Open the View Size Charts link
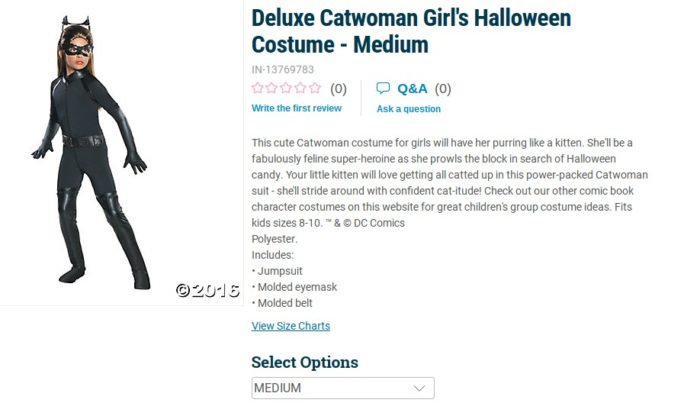The width and height of the screenshot is (700, 406). click(x=290, y=326)
